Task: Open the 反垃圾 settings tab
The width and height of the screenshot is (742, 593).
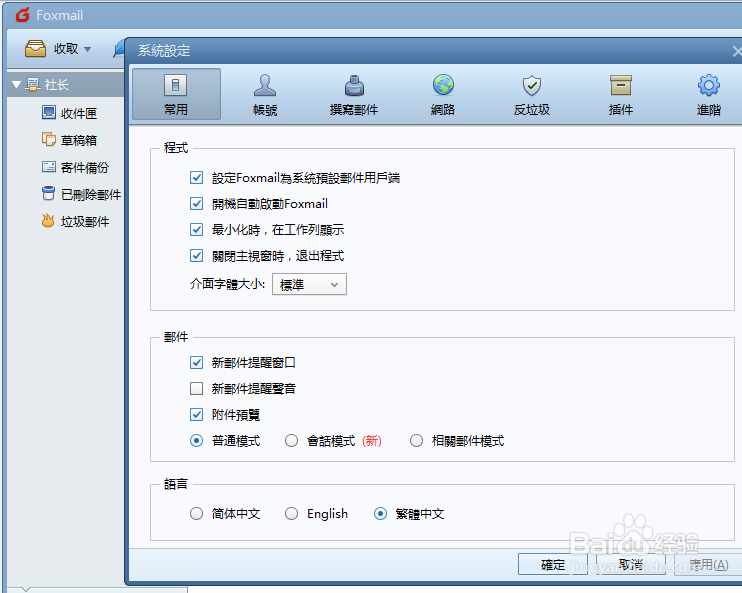Action: [532, 94]
